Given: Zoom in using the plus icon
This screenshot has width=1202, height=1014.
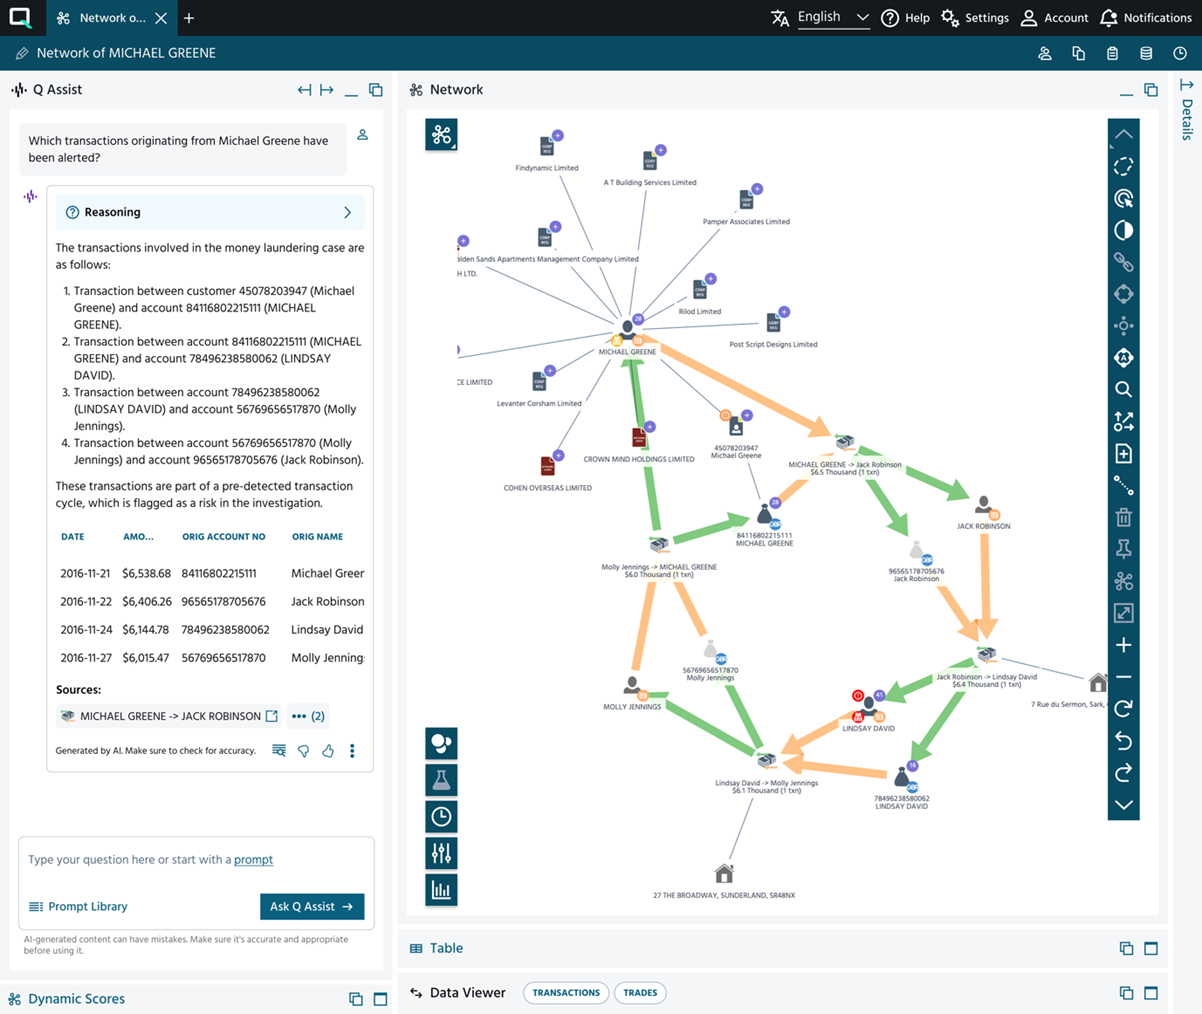Looking at the screenshot, I should pyautogui.click(x=1123, y=645).
